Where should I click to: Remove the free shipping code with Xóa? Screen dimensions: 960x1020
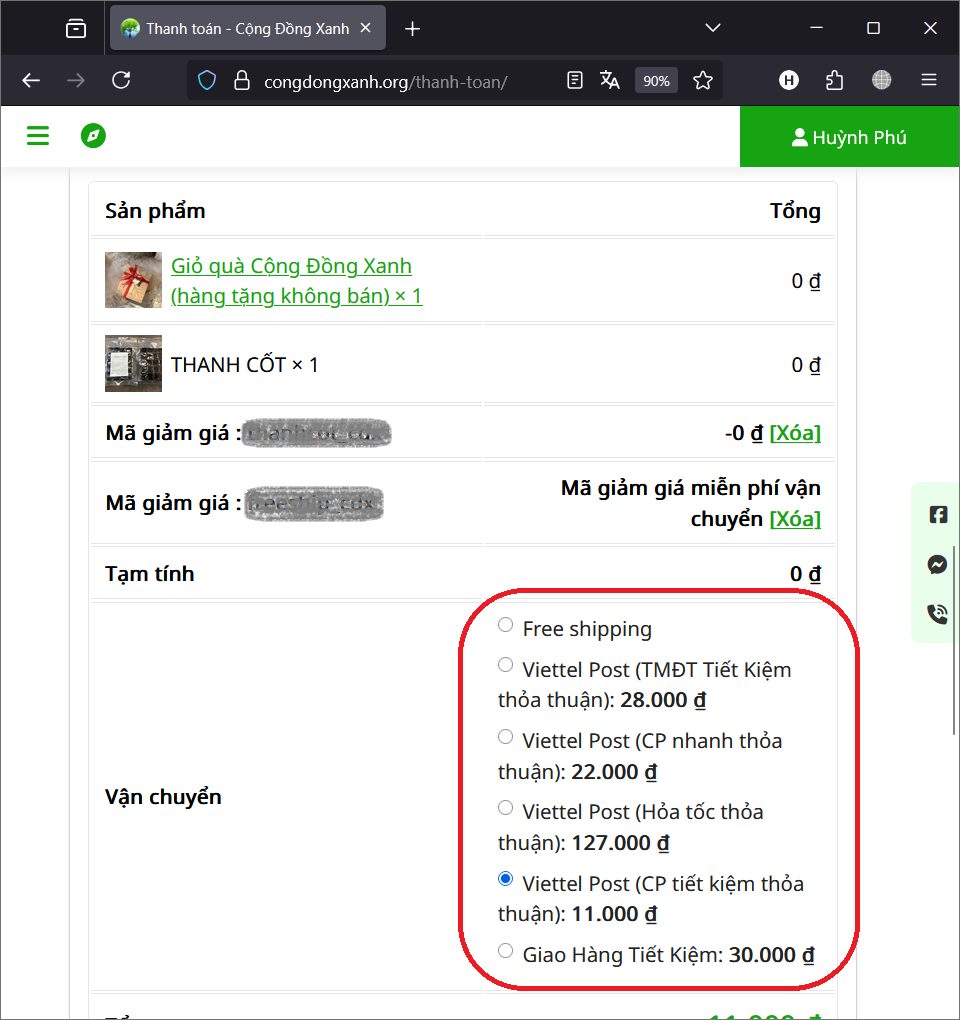pyautogui.click(x=795, y=518)
